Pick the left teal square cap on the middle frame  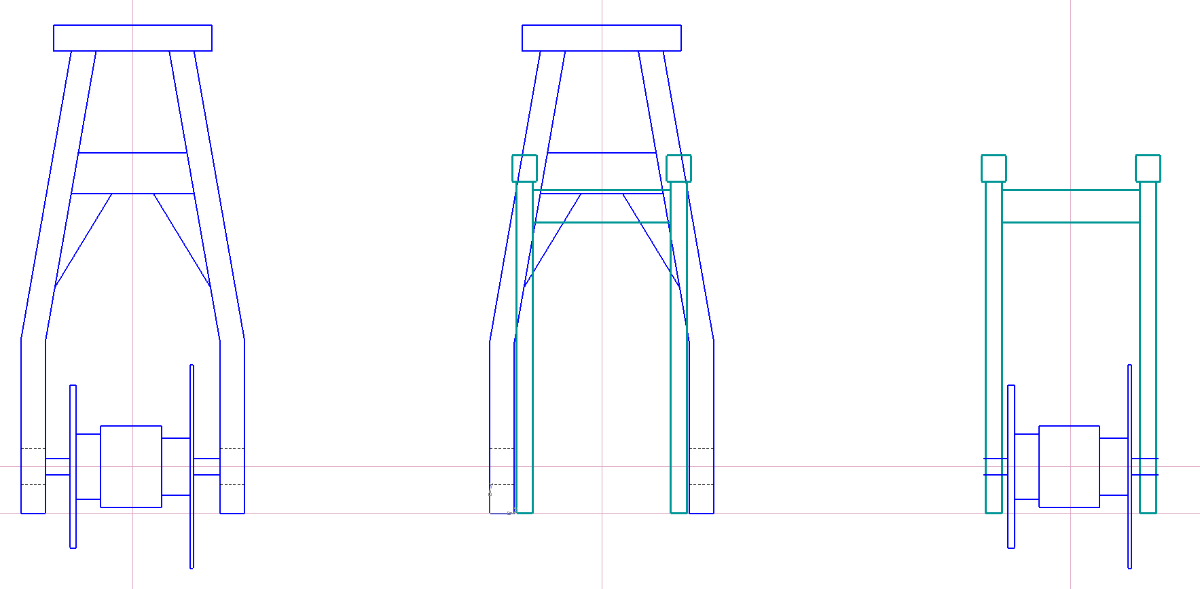[525, 168]
